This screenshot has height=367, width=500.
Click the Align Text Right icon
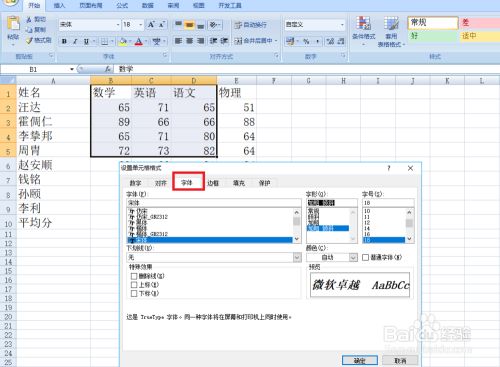click(x=200, y=41)
